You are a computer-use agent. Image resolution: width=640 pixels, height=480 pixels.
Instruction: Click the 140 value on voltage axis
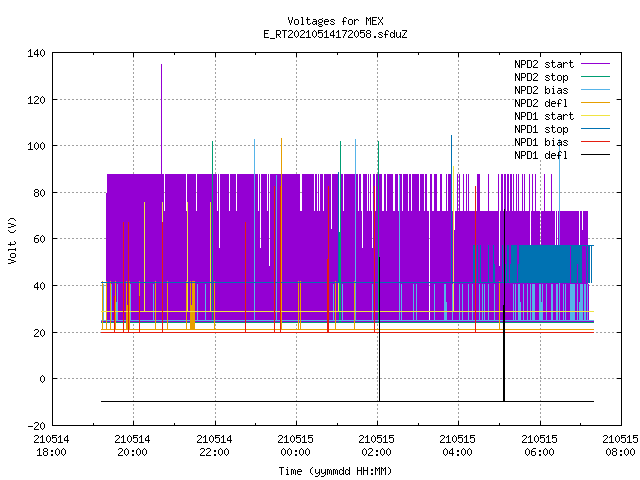(36, 53)
